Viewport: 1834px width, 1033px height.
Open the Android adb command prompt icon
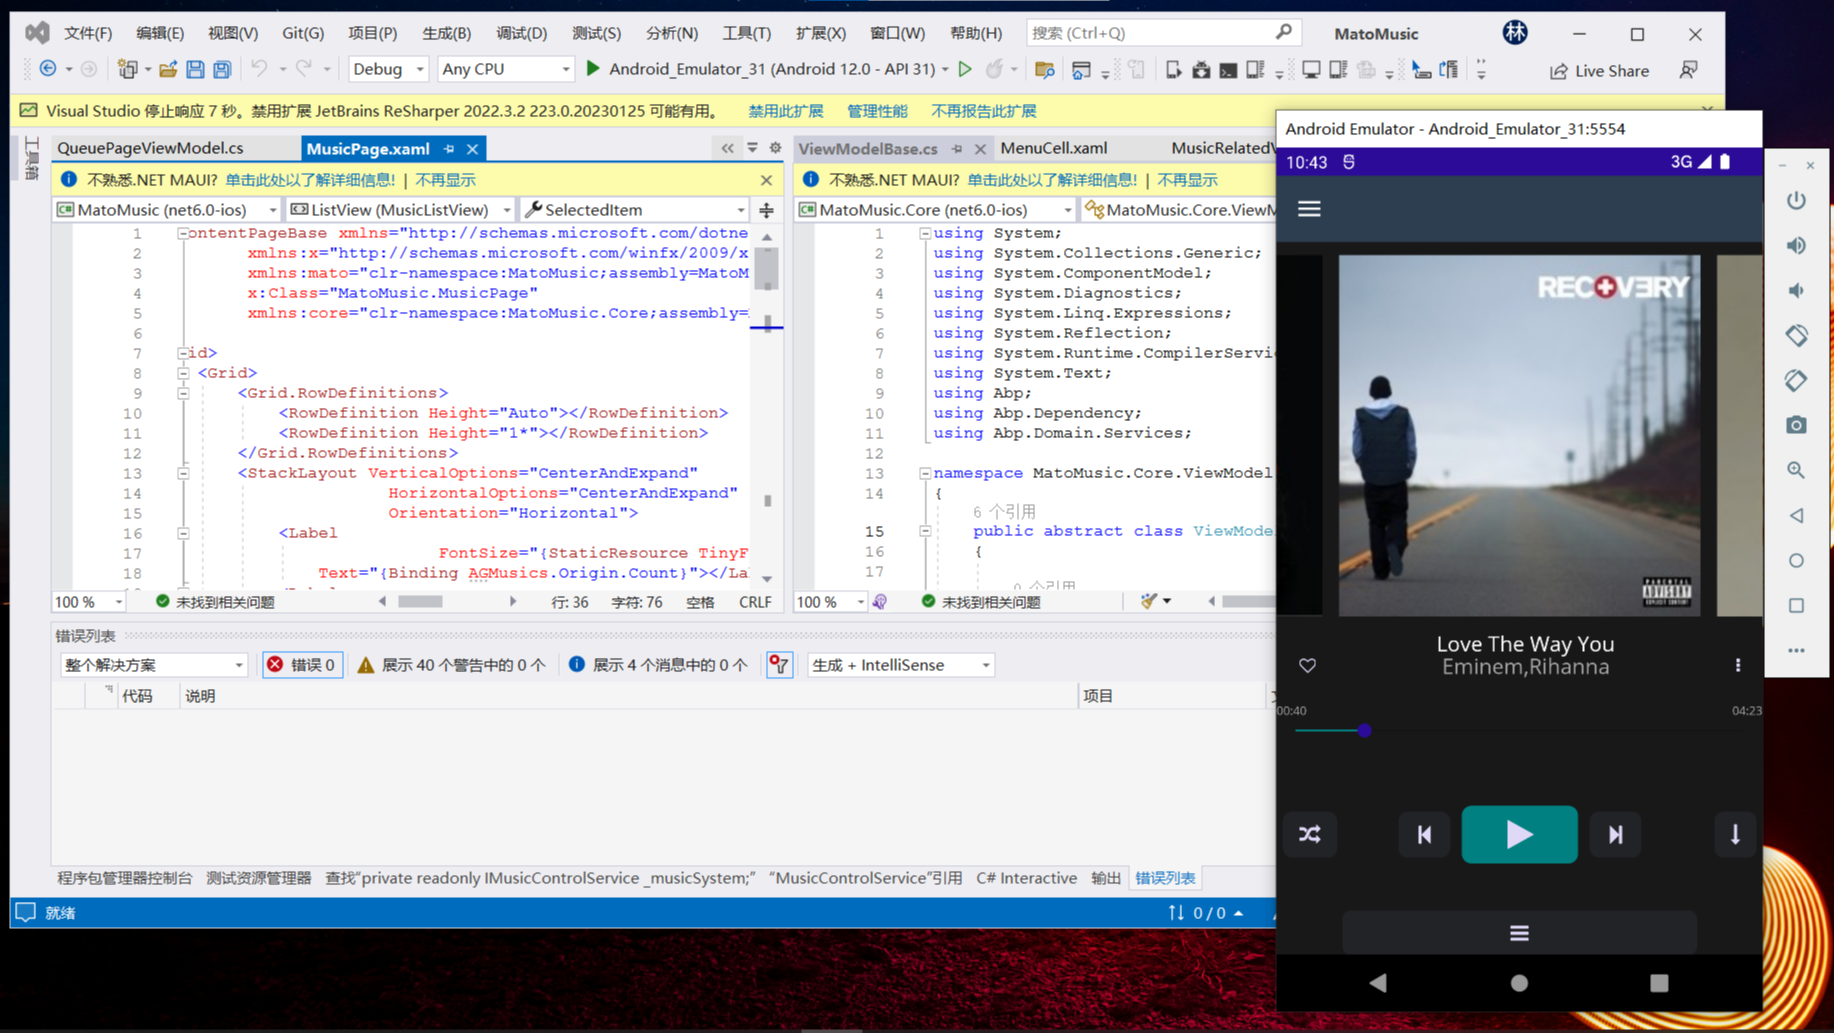tap(1228, 69)
